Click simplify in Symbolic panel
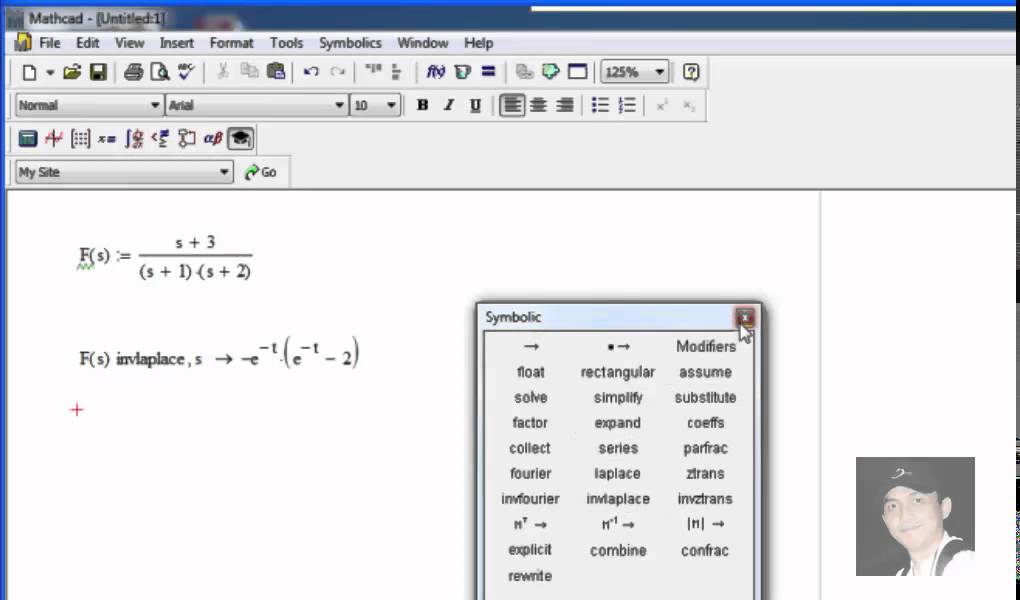The height and width of the screenshot is (600, 1020). 618,398
